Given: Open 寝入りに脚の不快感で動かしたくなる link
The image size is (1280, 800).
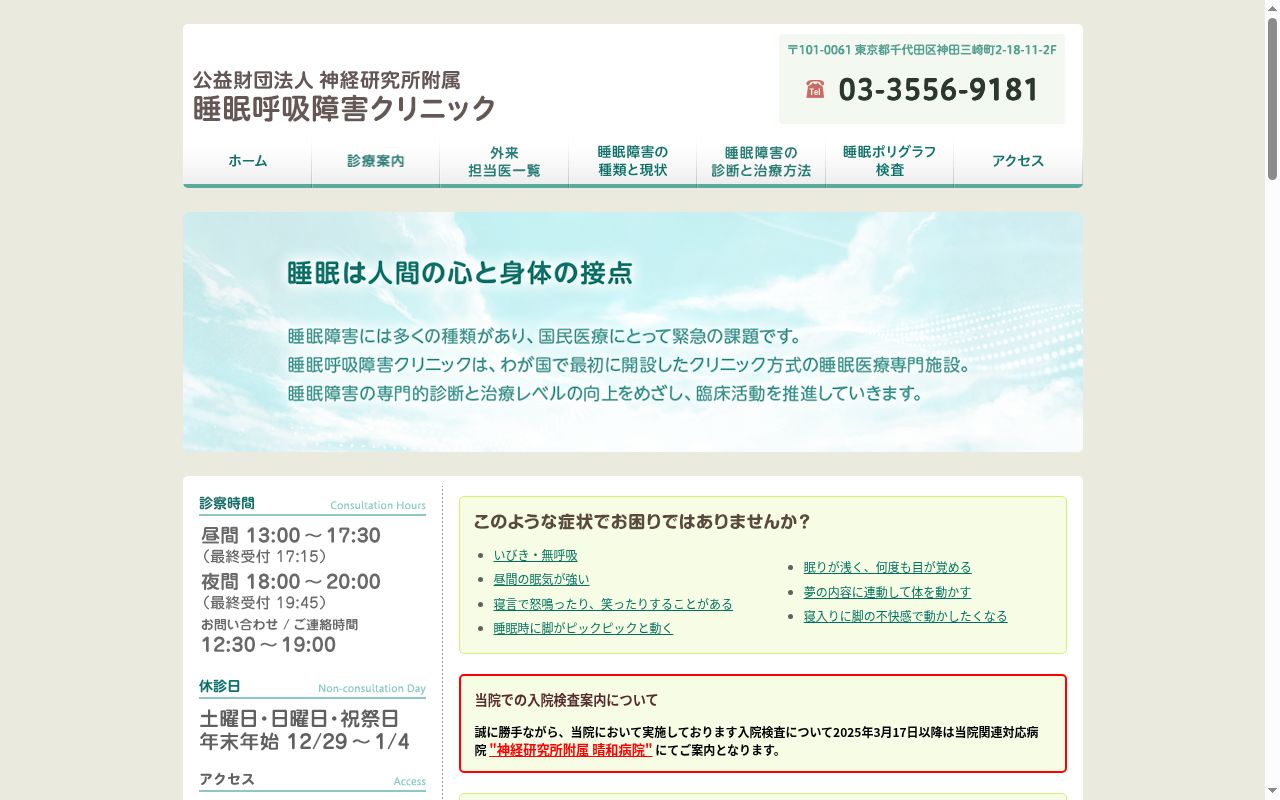Looking at the screenshot, I should (905, 616).
